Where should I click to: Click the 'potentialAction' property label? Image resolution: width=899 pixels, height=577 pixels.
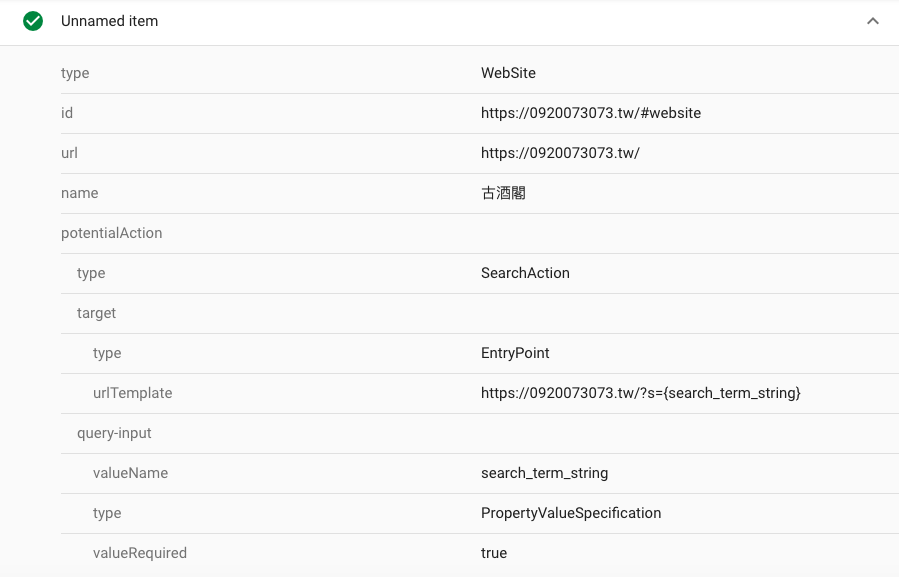pos(112,233)
